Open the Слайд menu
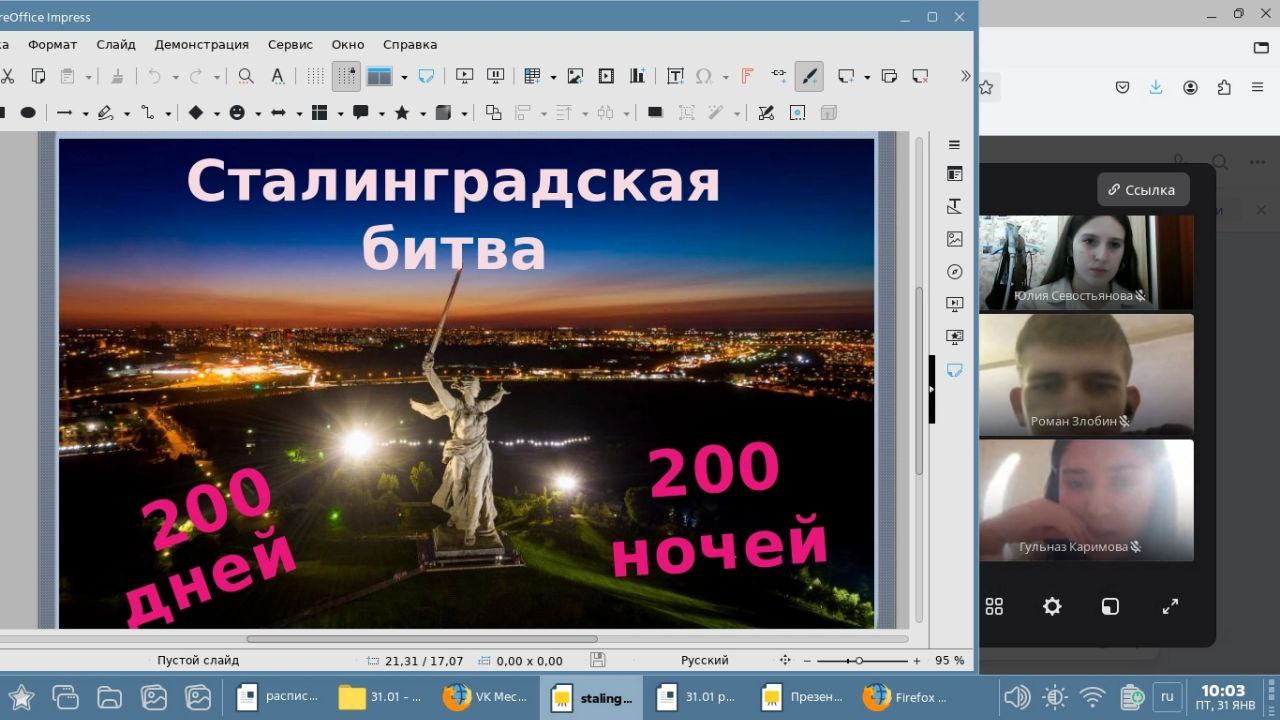The width and height of the screenshot is (1280, 720). pyautogui.click(x=116, y=44)
